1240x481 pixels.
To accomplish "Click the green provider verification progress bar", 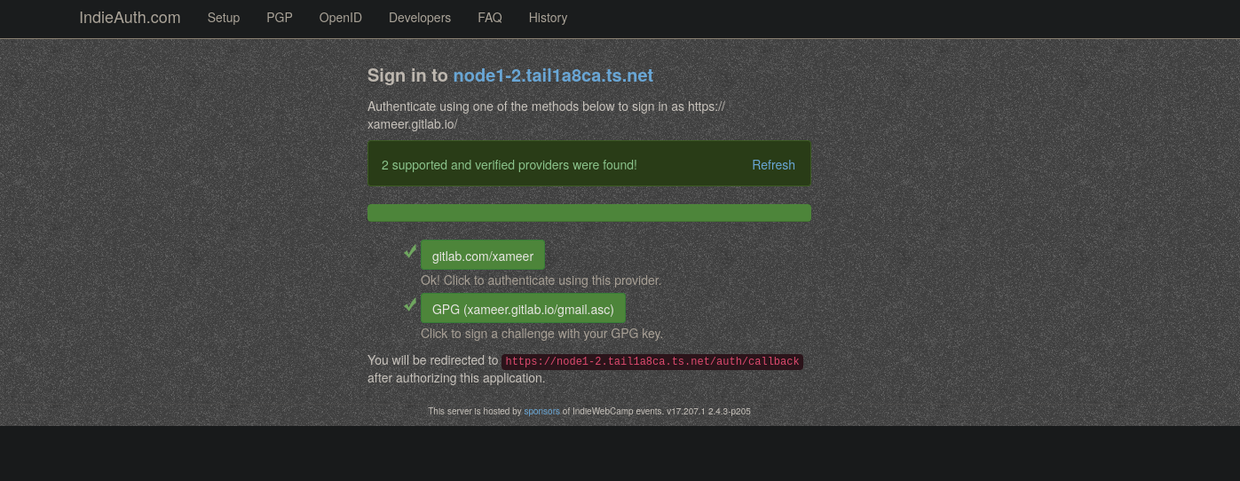I will [x=589, y=213].
